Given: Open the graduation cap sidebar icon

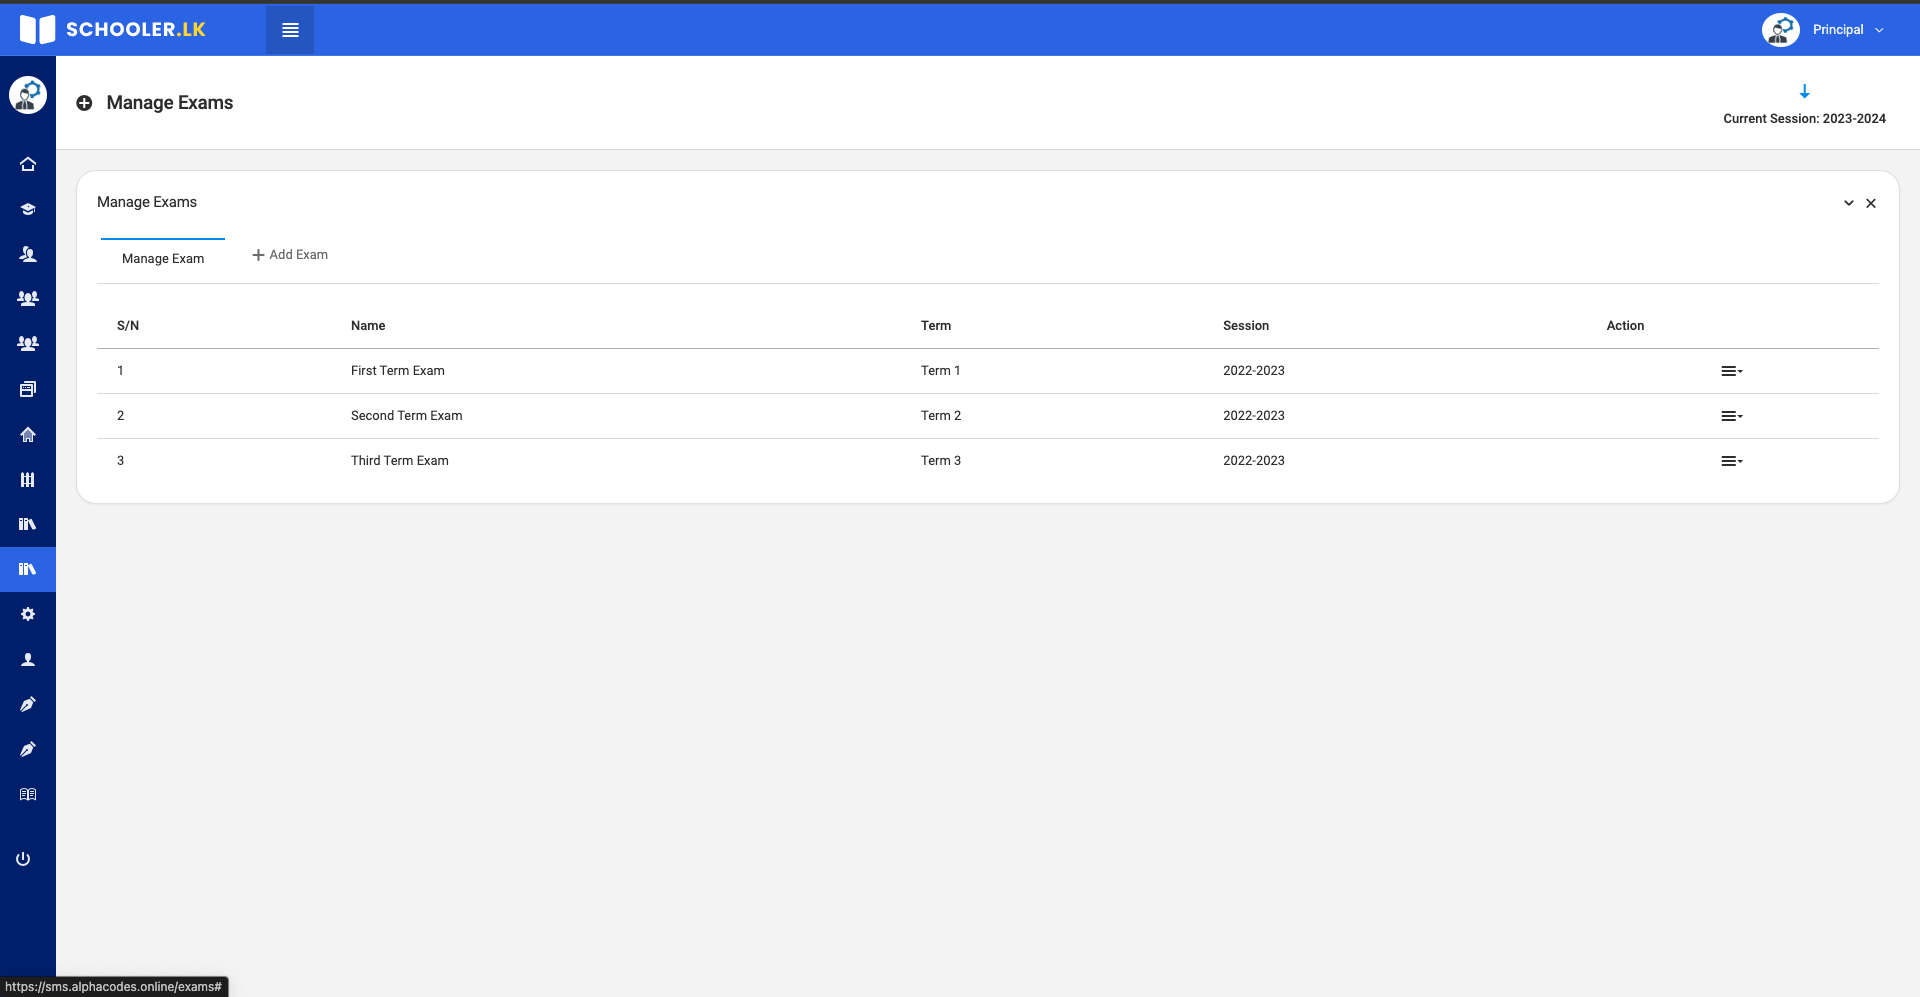Looking at the screenshot, I should pos(28,209).
